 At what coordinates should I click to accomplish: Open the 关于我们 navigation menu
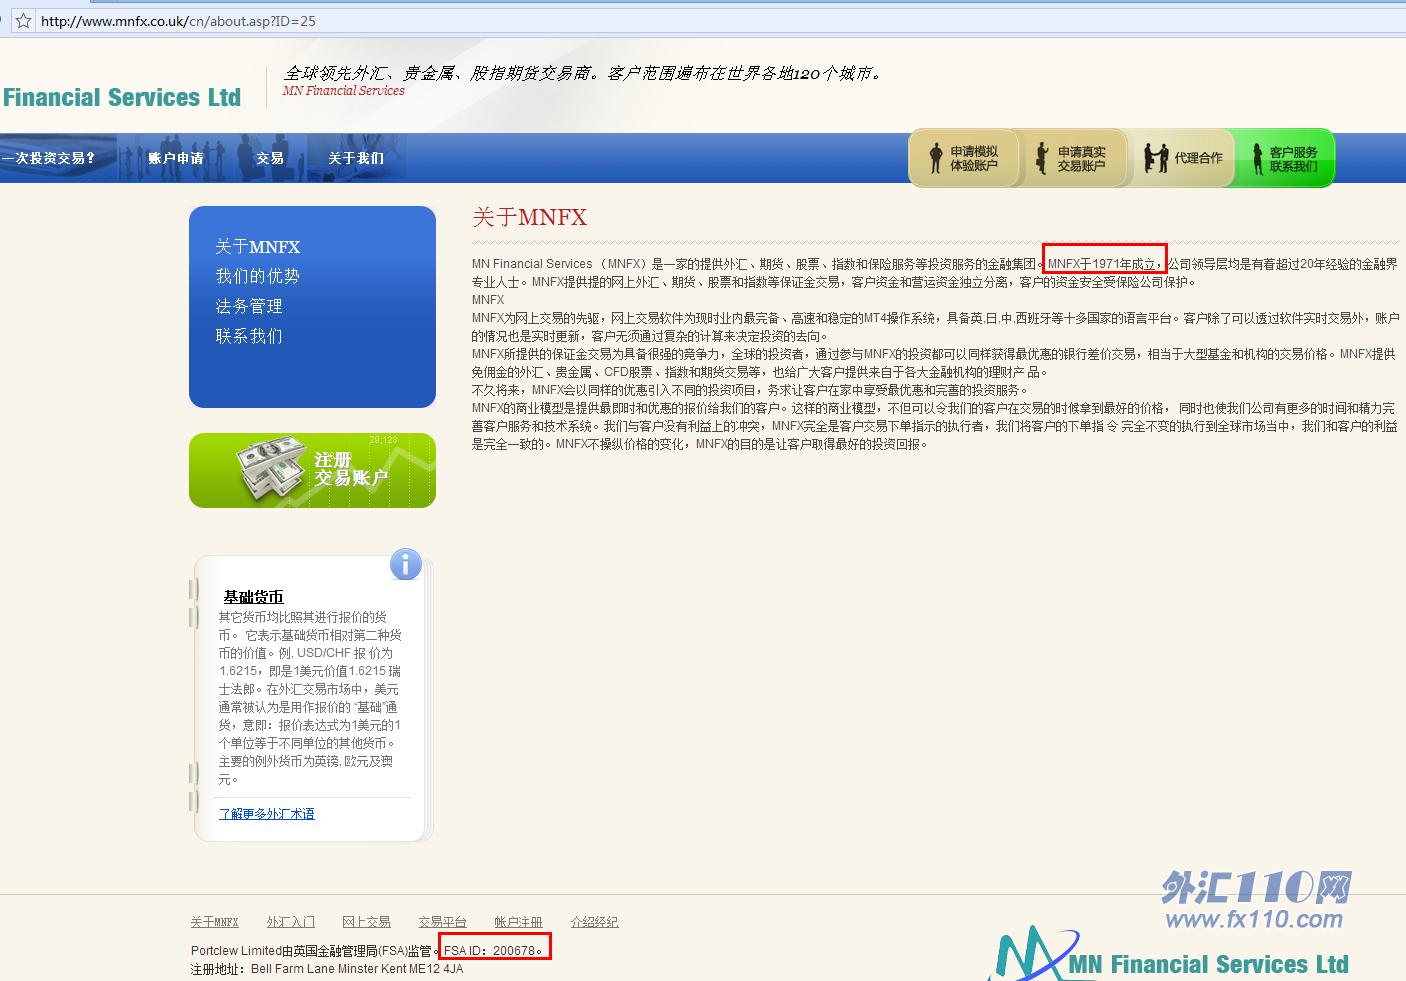(x=356, y=158)
